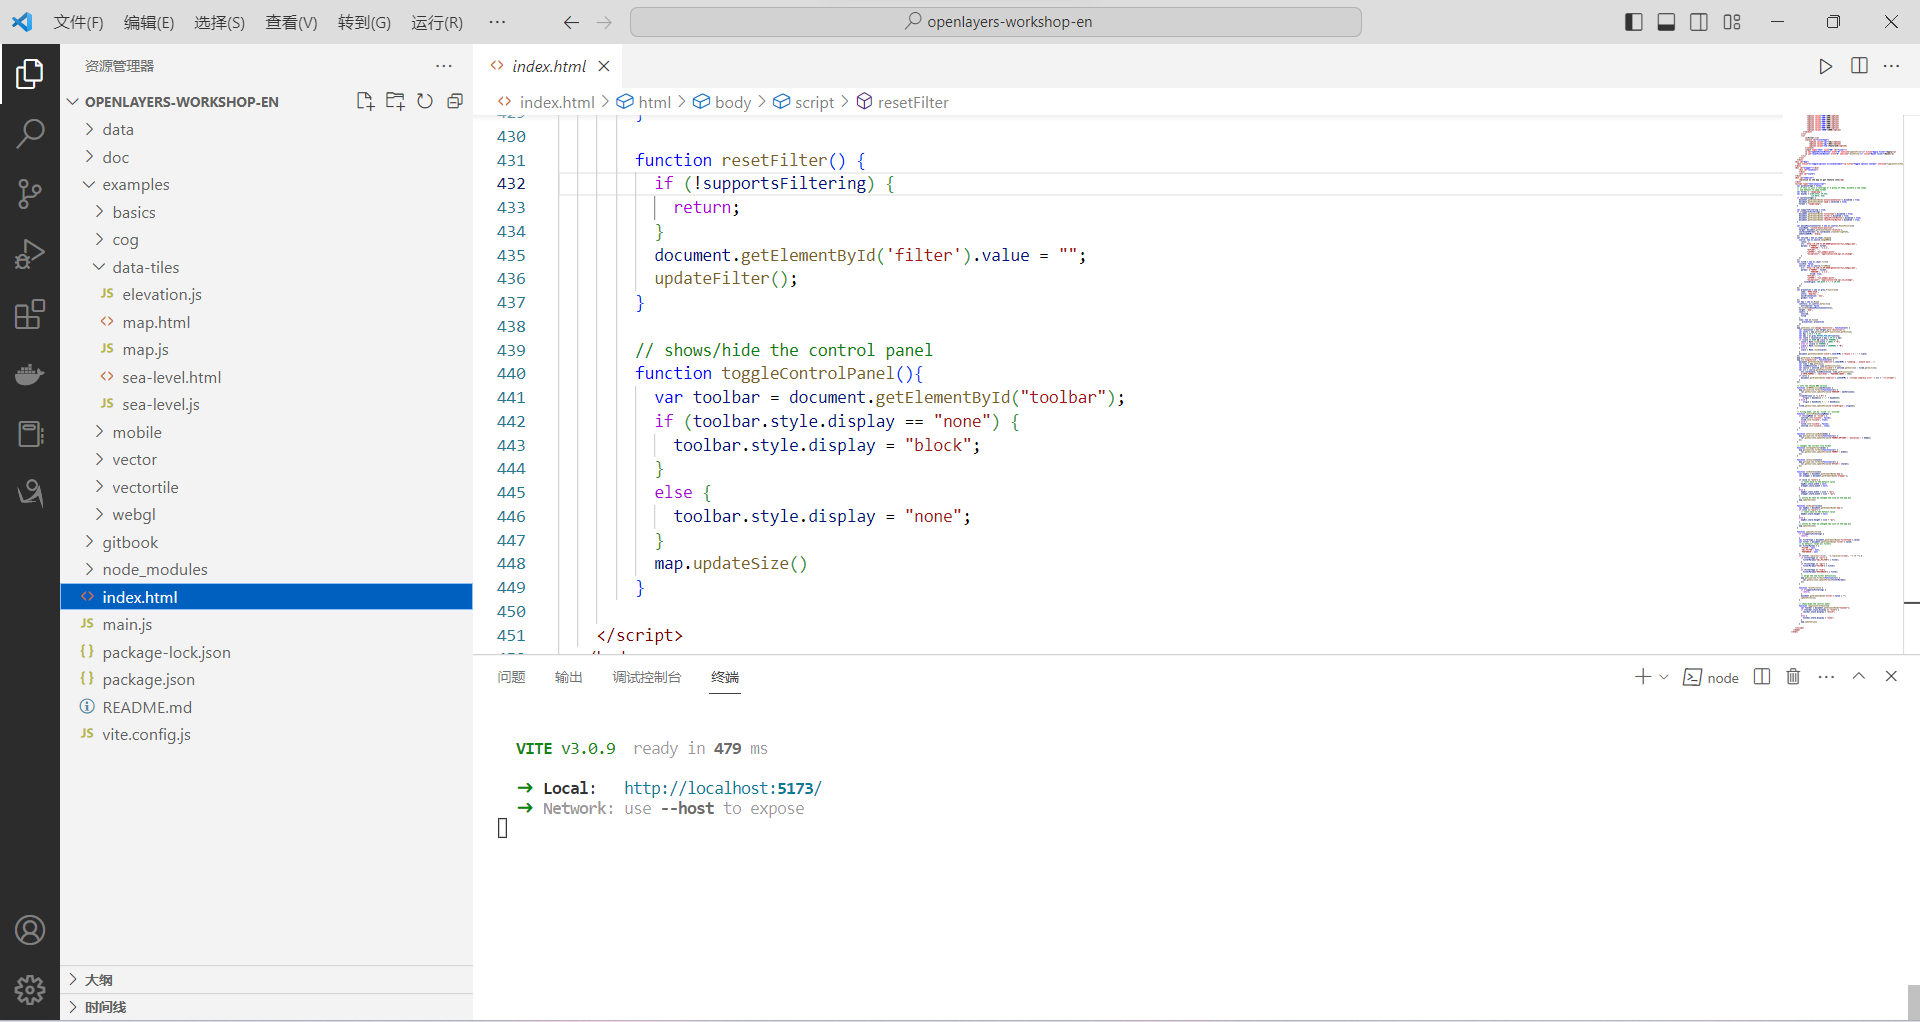Create a new terminal with plus icon

[1642, 677]
